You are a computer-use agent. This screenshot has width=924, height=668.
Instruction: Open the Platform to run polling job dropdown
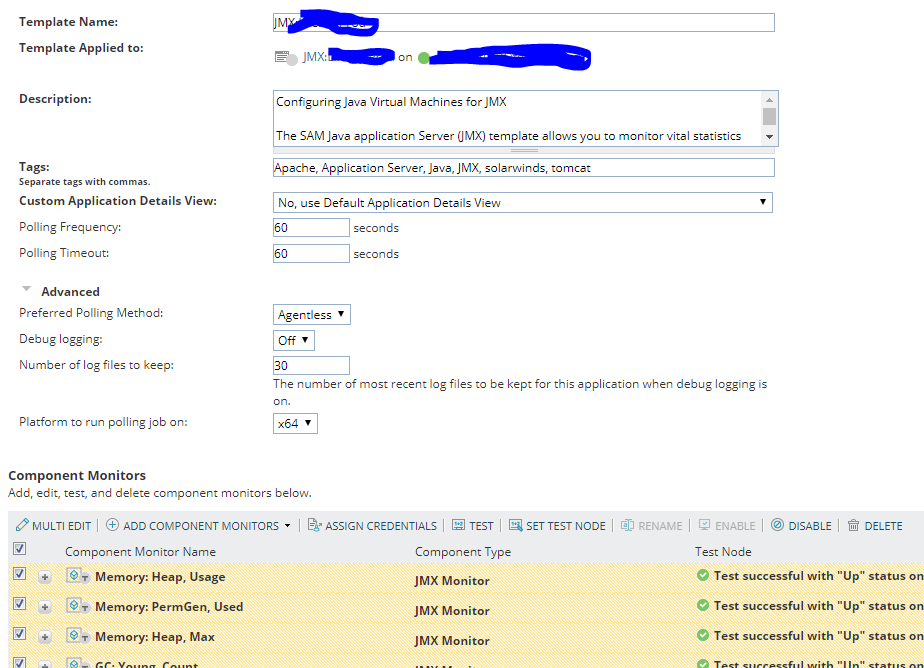(x=295, y=424)
